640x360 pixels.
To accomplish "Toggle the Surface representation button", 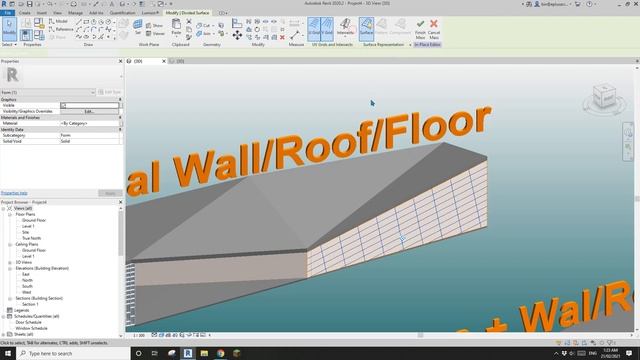I will (366, 29).
